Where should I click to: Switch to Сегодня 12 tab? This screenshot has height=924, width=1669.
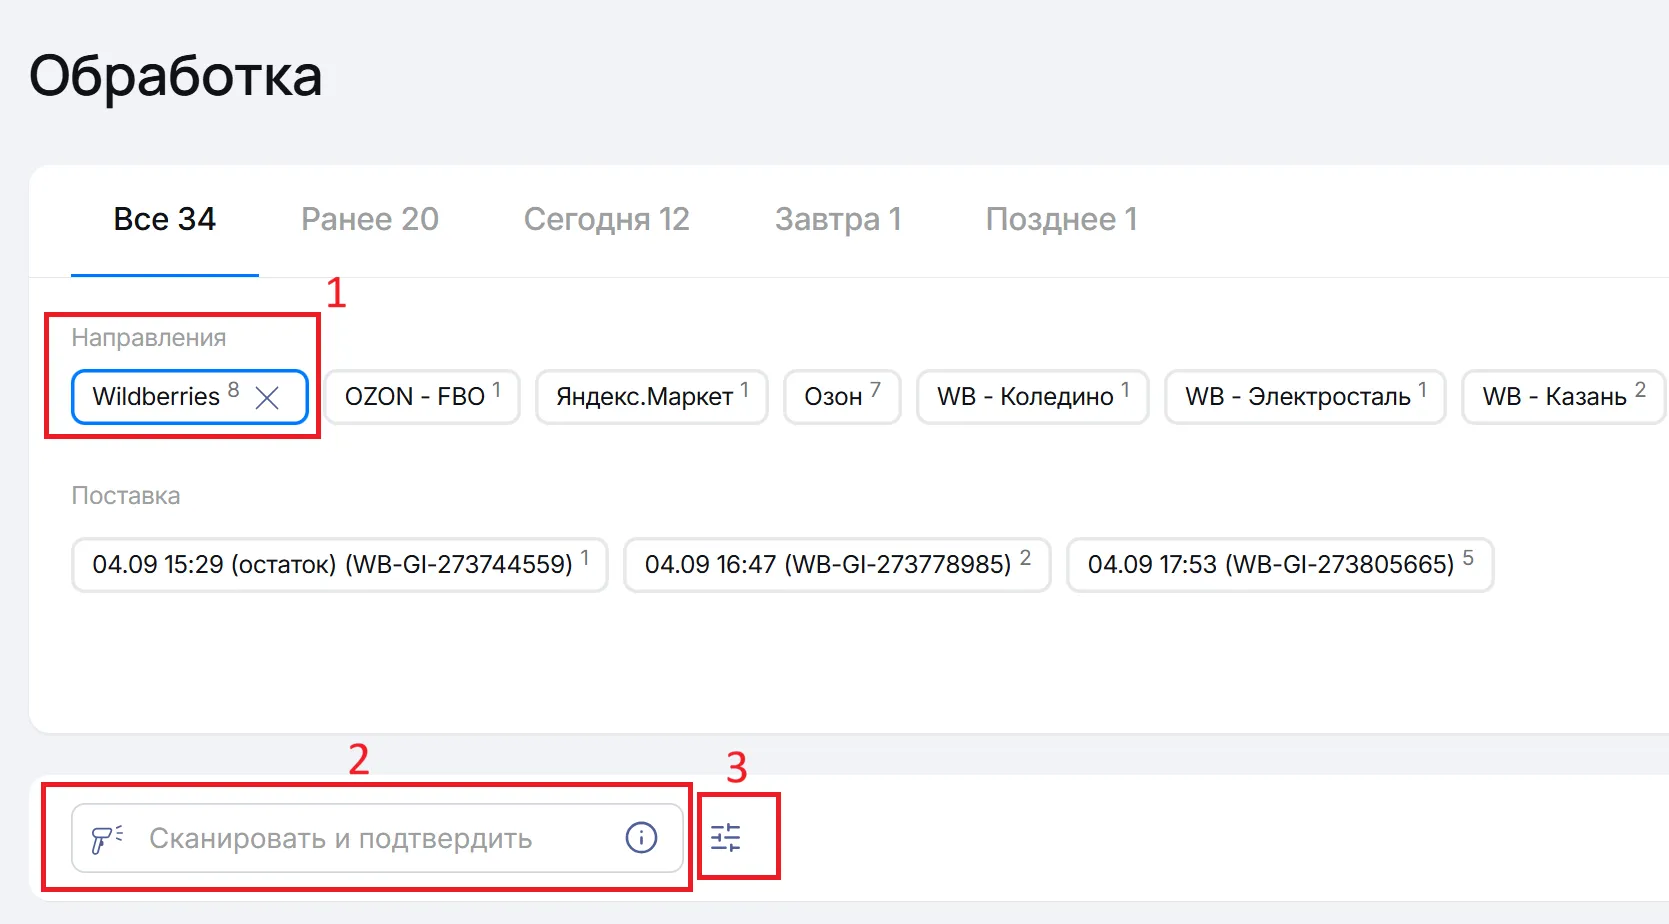click(607, 219)
